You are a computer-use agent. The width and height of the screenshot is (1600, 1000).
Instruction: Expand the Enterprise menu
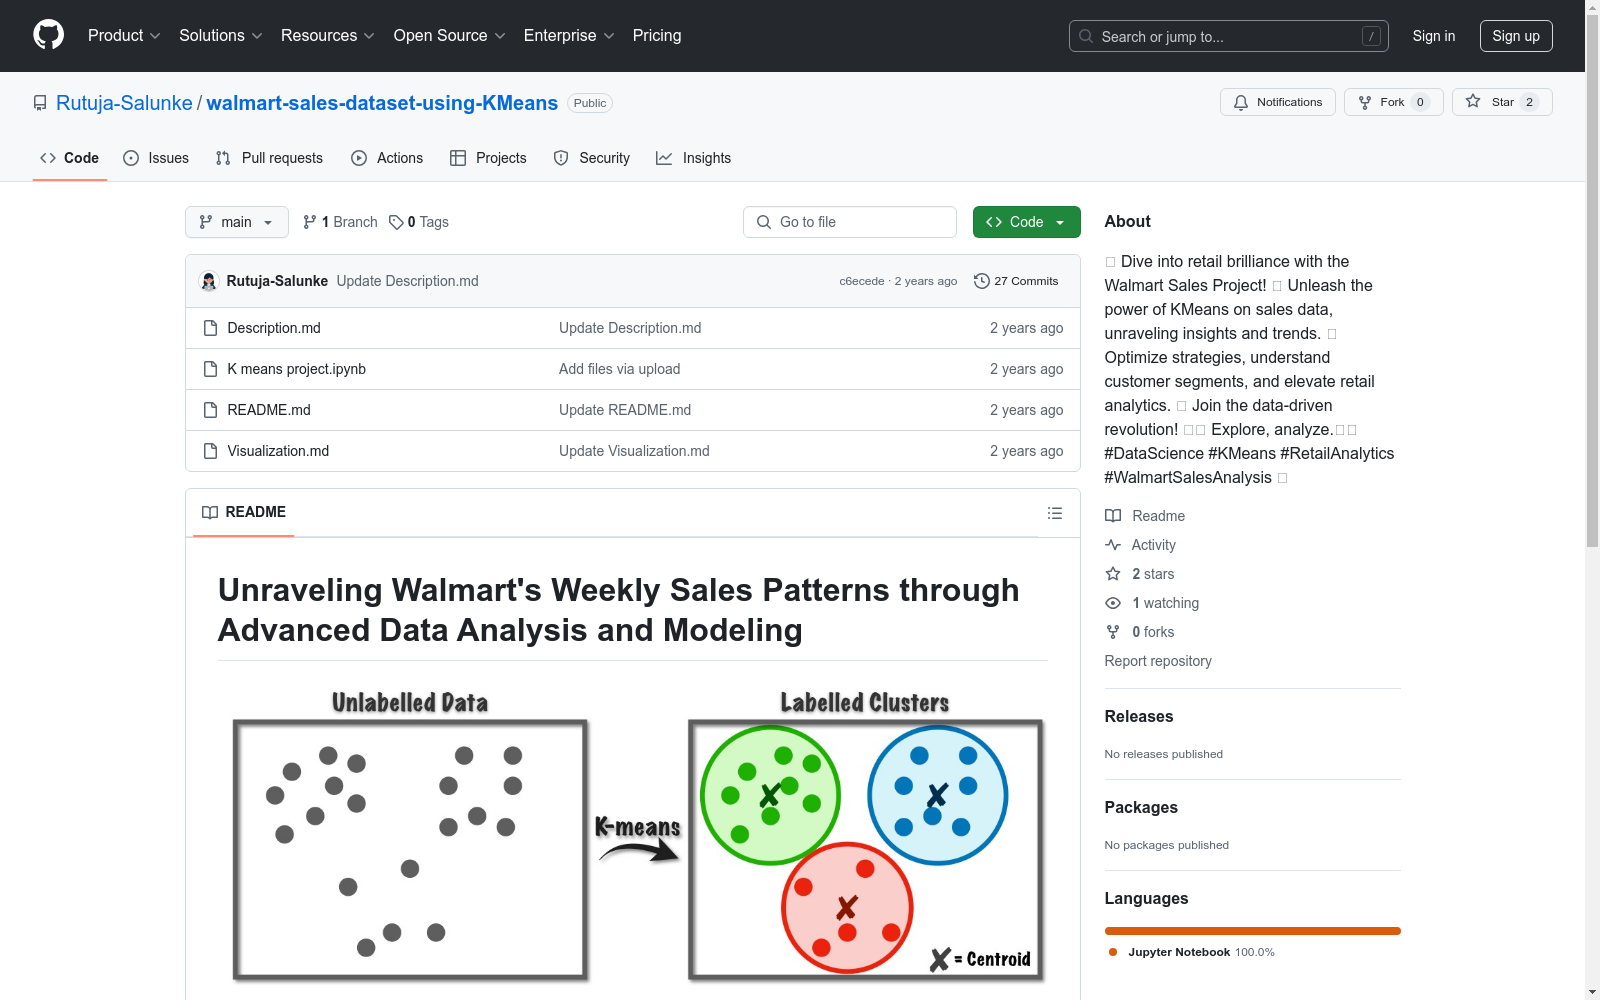point(569,36)
